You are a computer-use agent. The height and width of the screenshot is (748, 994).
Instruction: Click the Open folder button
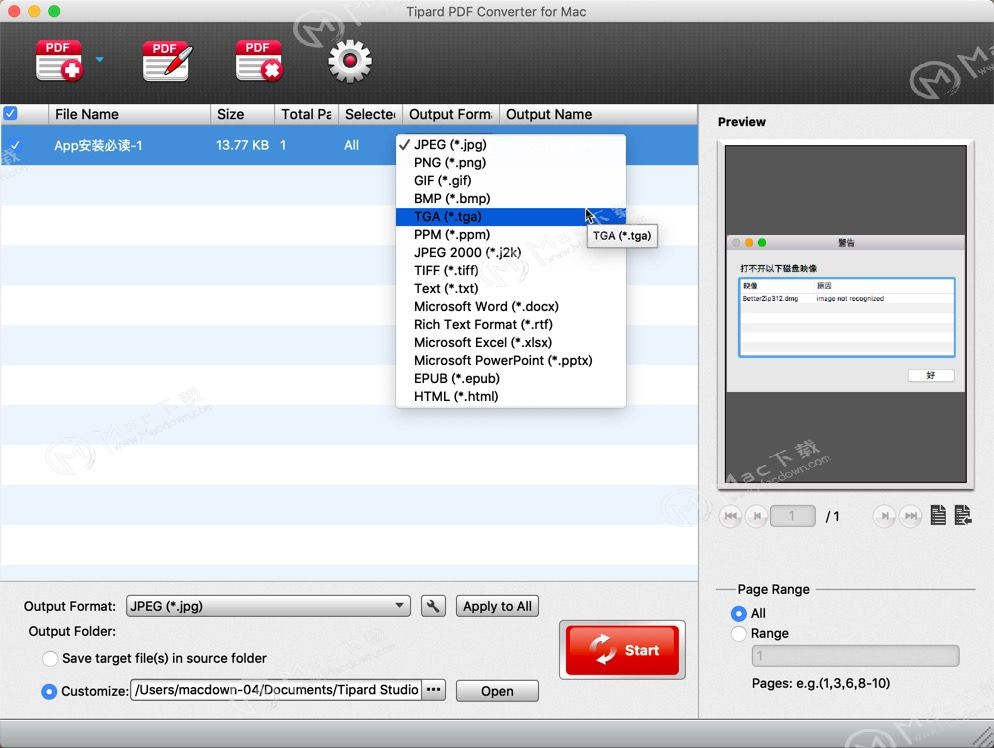497,691
